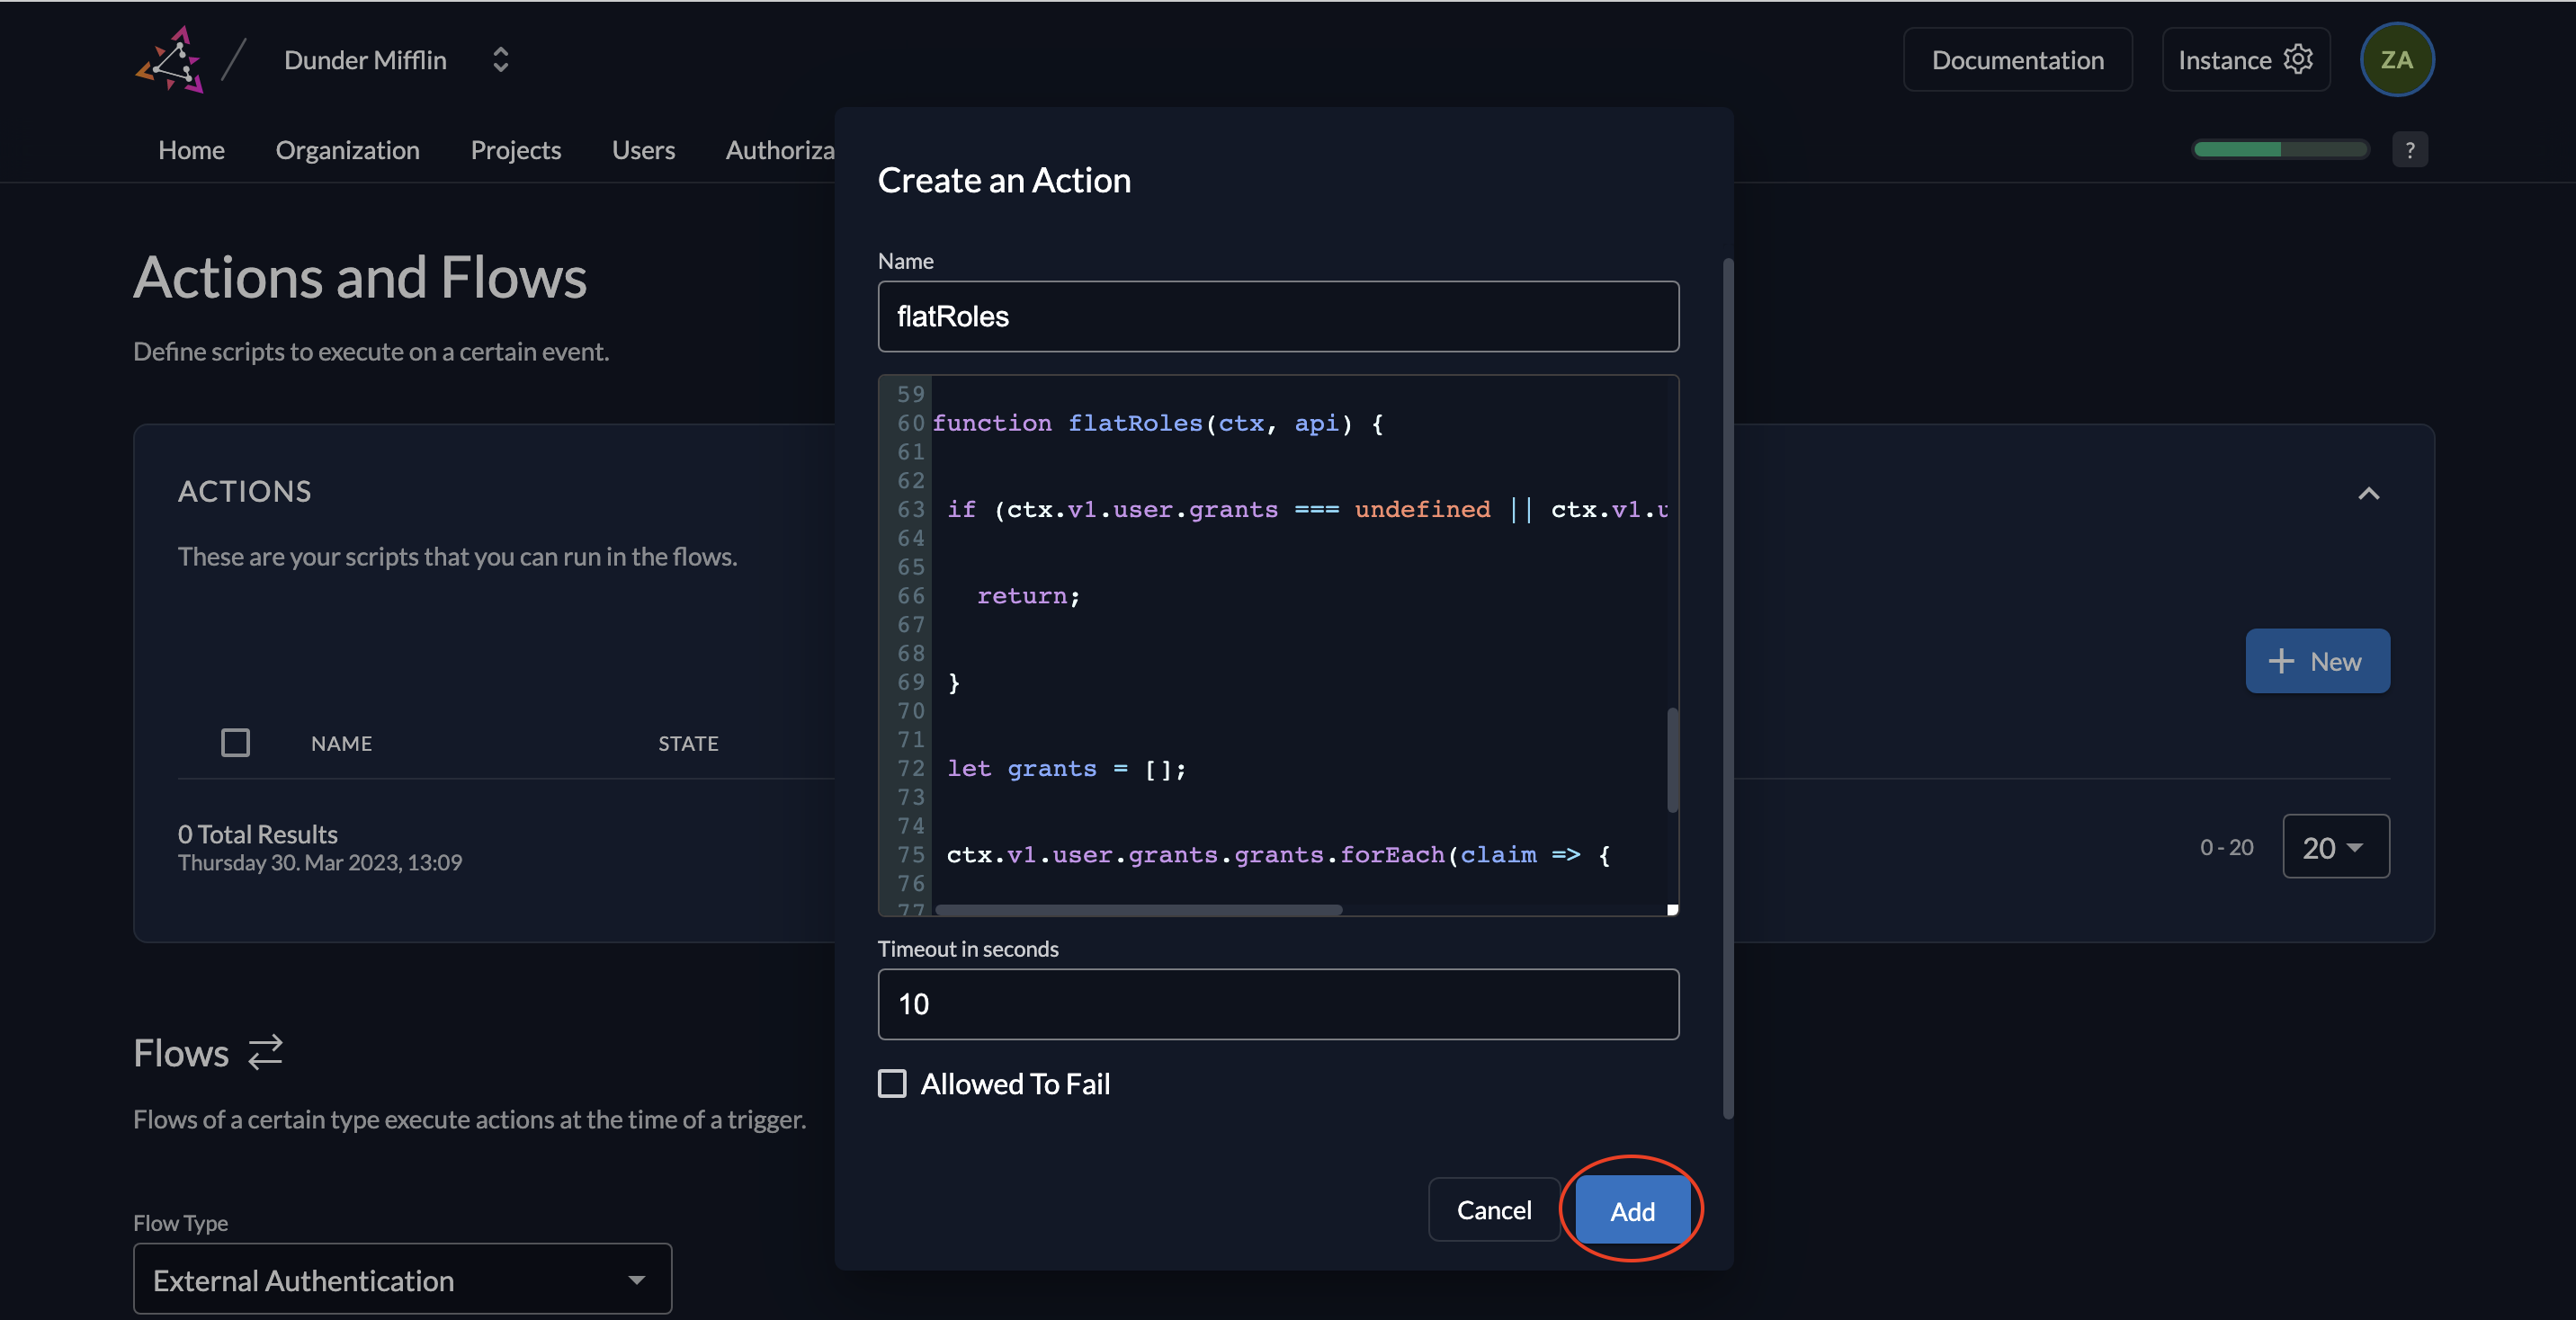Image resolution: width=2576 pixels, height=1320 pixels.
Task: Check the select-all checkbox beside NAME
Action: (235, 742)
